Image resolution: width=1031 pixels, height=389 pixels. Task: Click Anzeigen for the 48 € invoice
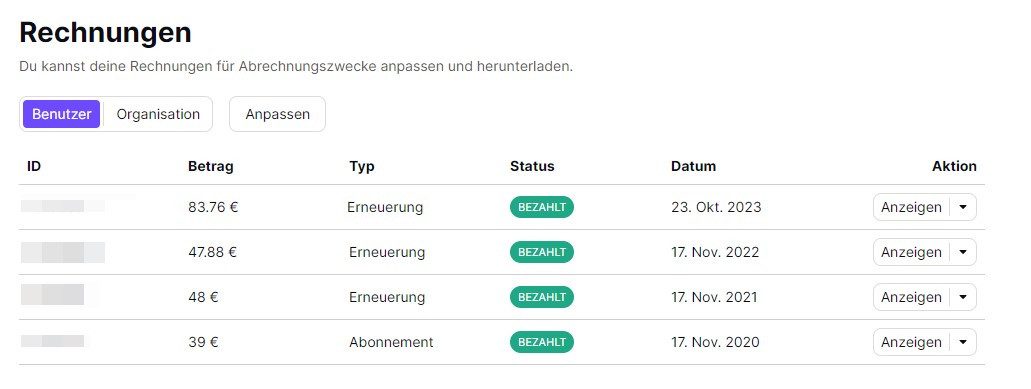click(911, 297)
